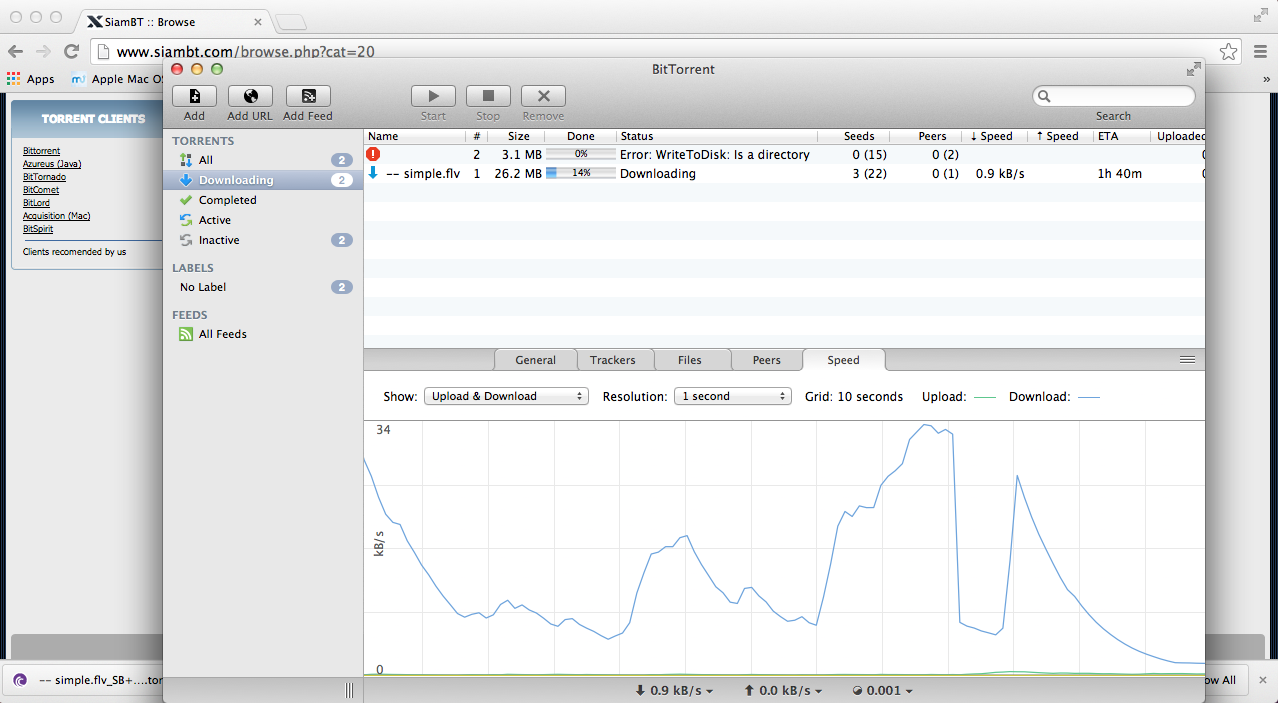Image resolution: width=1278 pixels, height=703 pixels.
Task: Sort torrents by the Down Speed column header
Action: (992, 136)
